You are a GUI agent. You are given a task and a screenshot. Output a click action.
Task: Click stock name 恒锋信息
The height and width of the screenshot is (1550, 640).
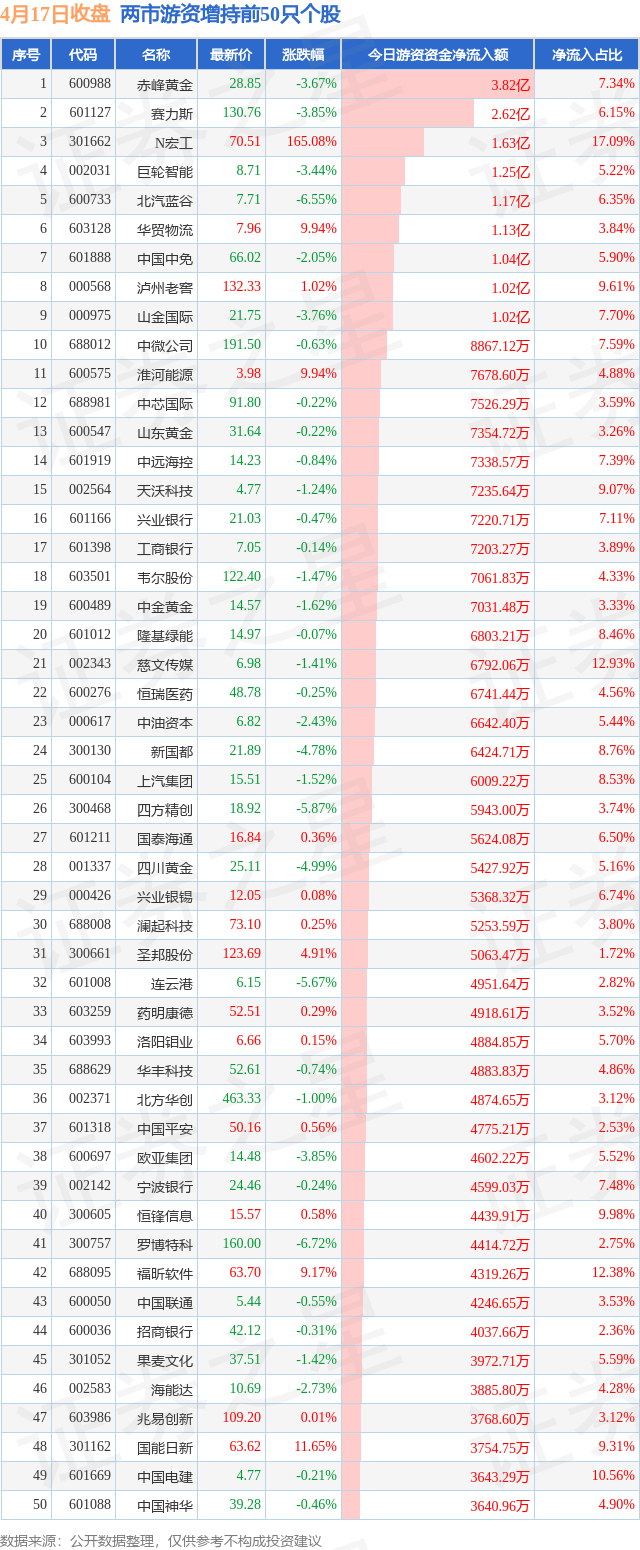(x=165, y=1216)
